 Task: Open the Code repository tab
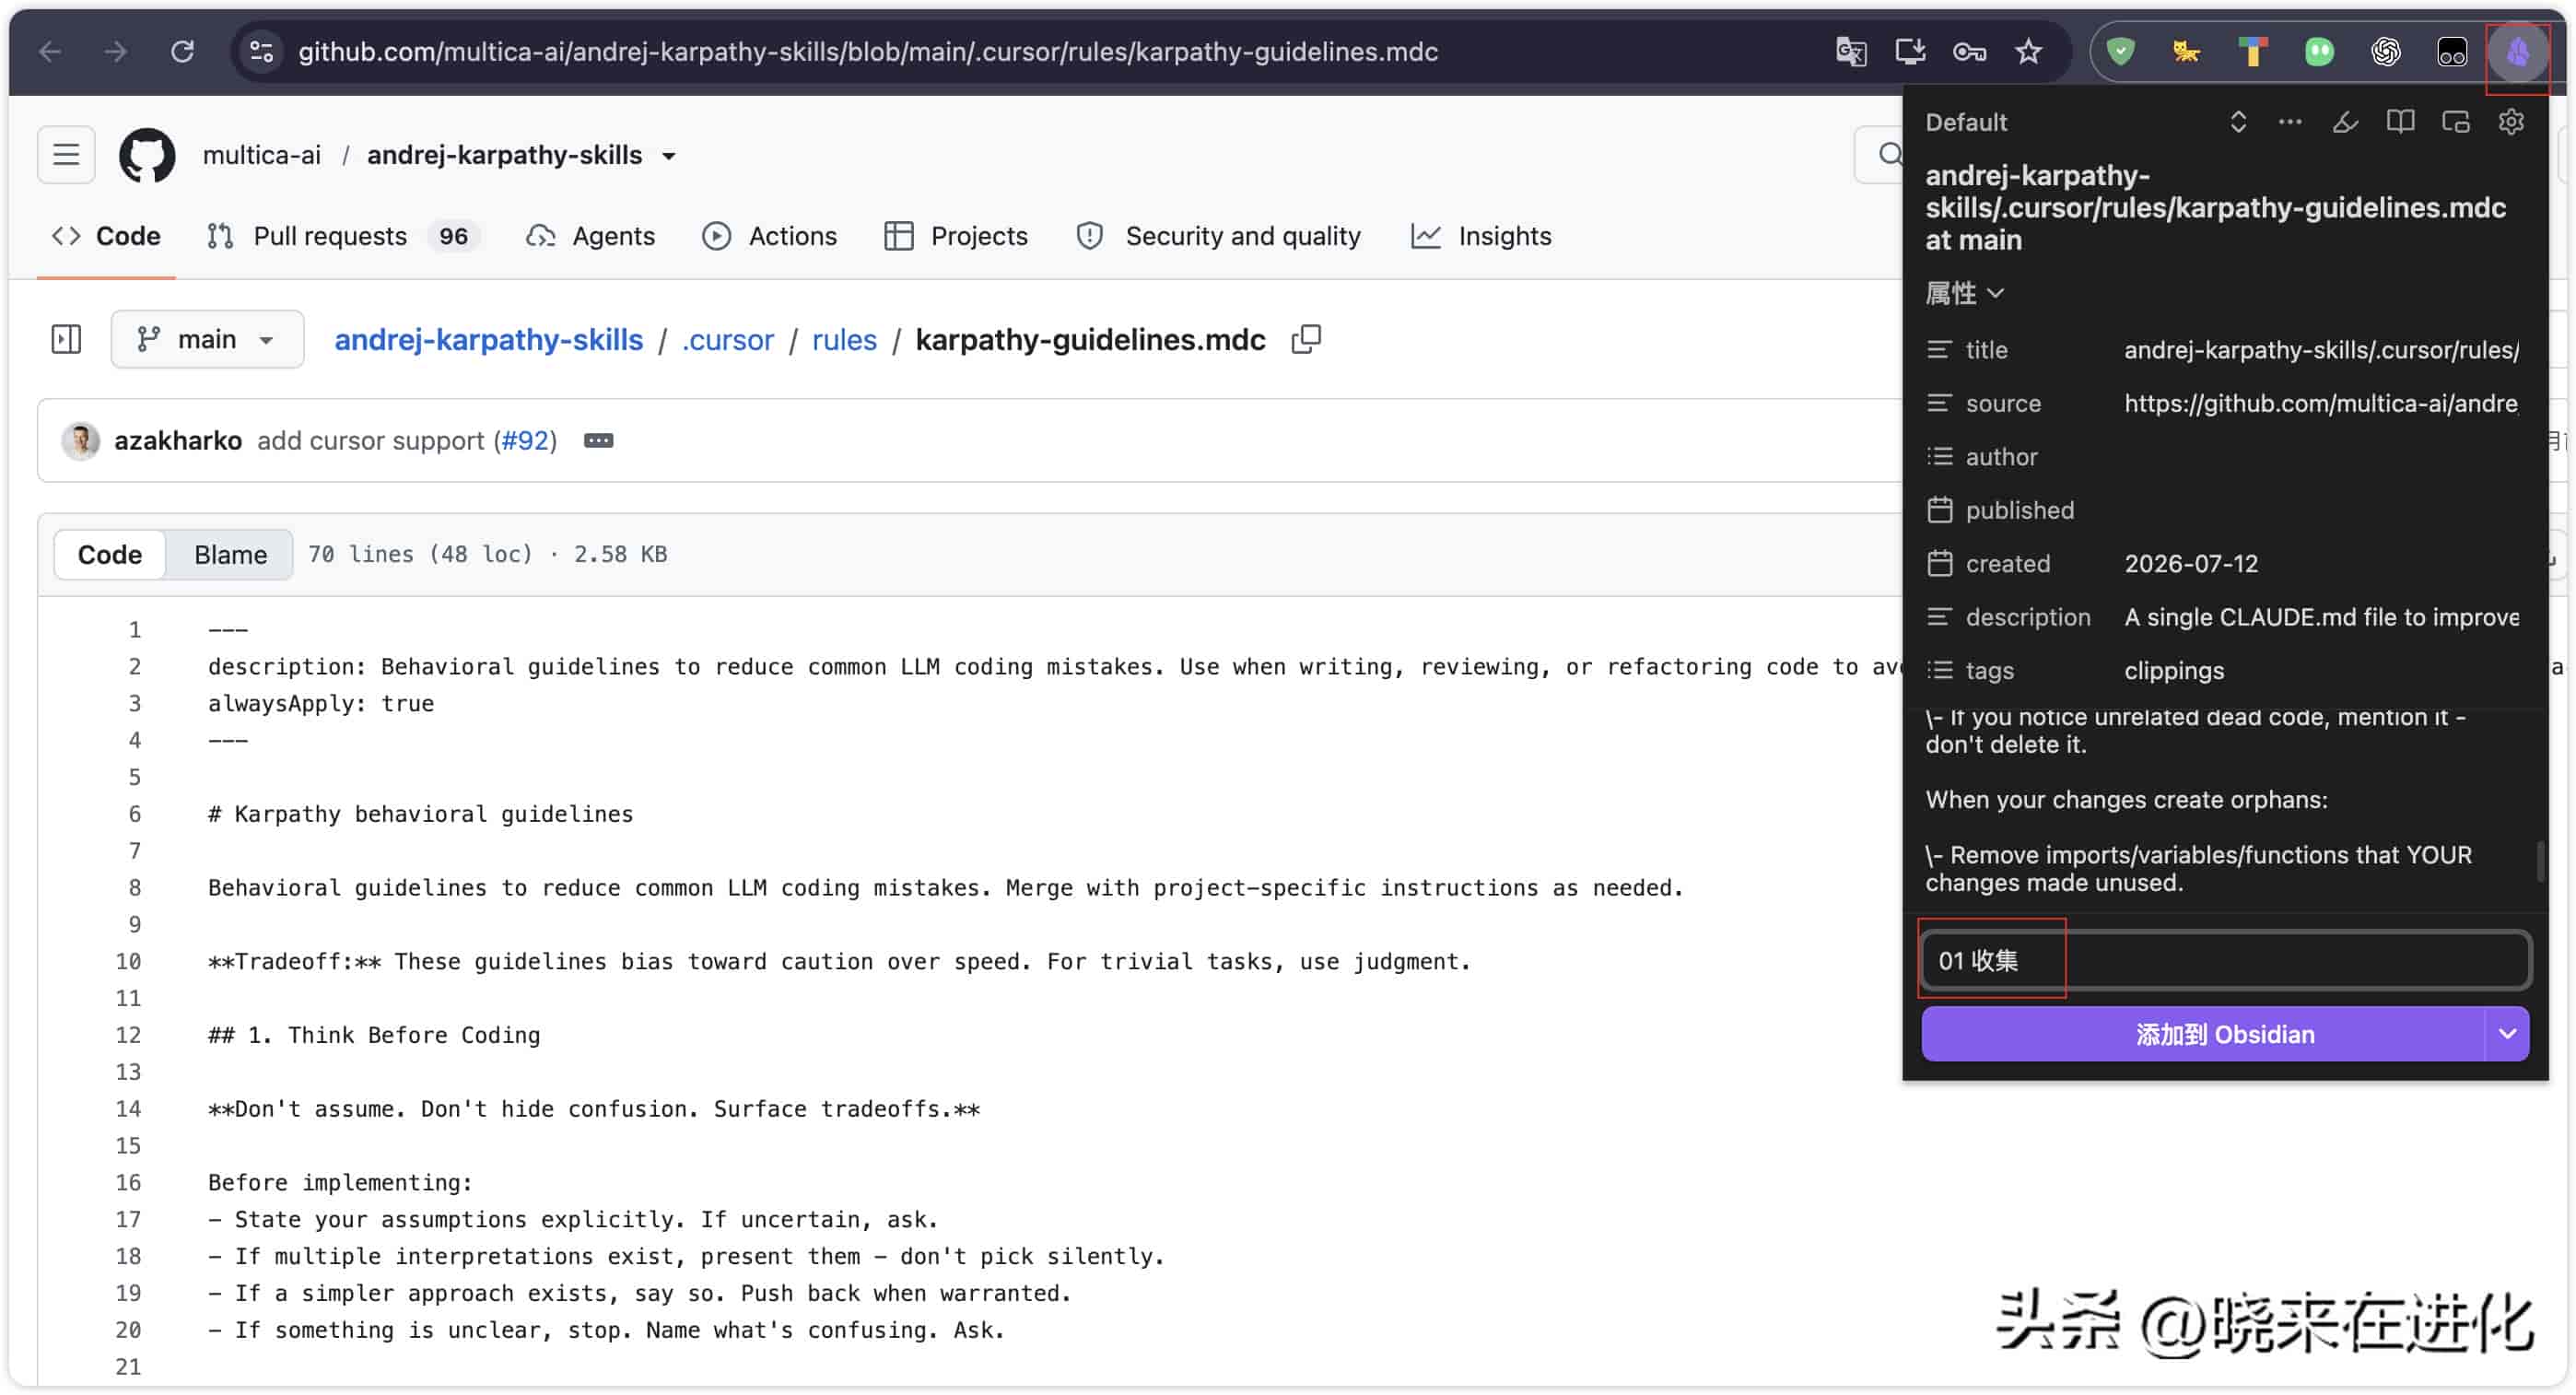[x=106, y=236]
